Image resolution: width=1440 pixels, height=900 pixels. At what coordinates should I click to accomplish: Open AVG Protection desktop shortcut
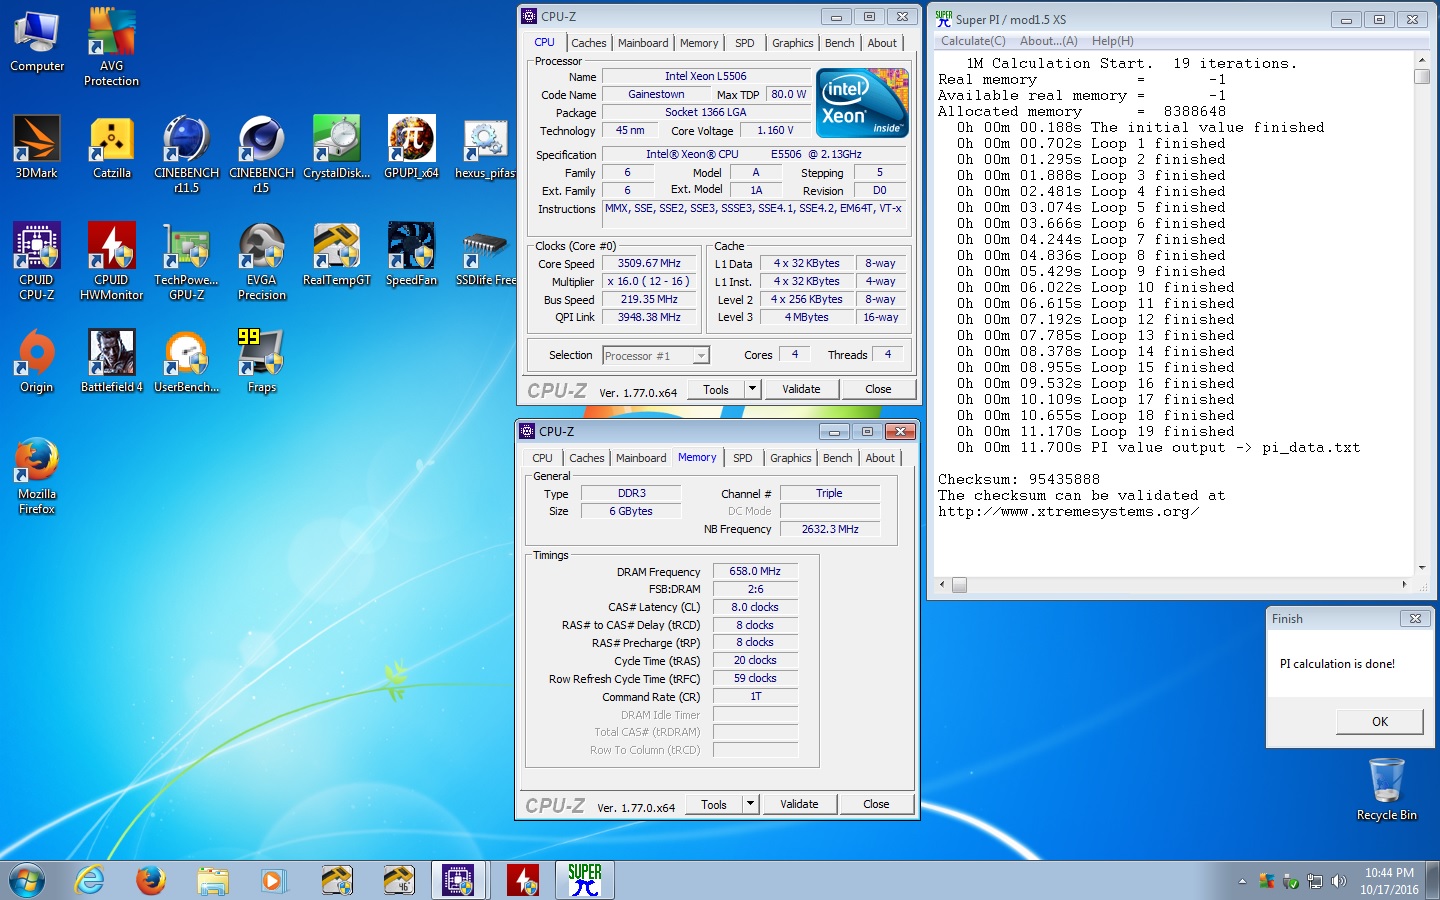(112, 47)
